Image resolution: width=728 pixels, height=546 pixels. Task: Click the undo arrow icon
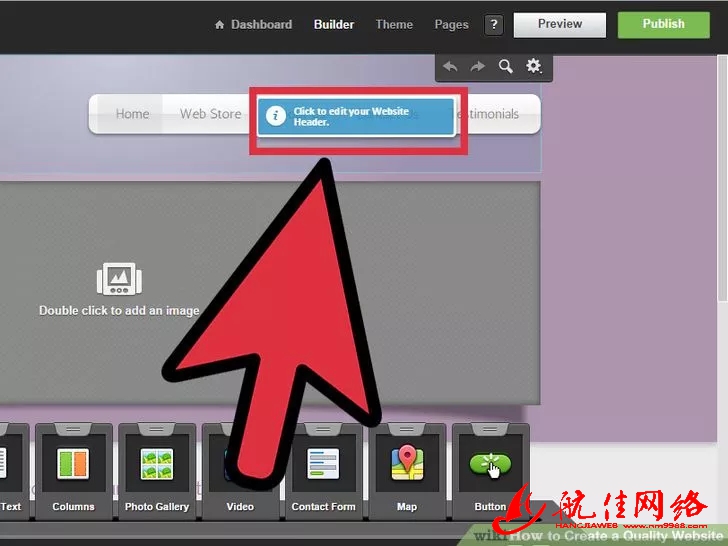(451, 66)
